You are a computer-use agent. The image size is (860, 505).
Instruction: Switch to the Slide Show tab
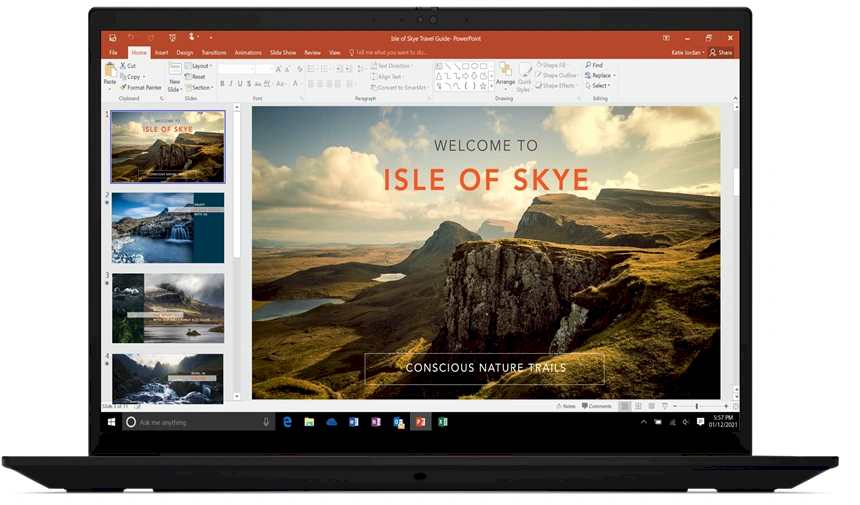[x=282, y=53]
